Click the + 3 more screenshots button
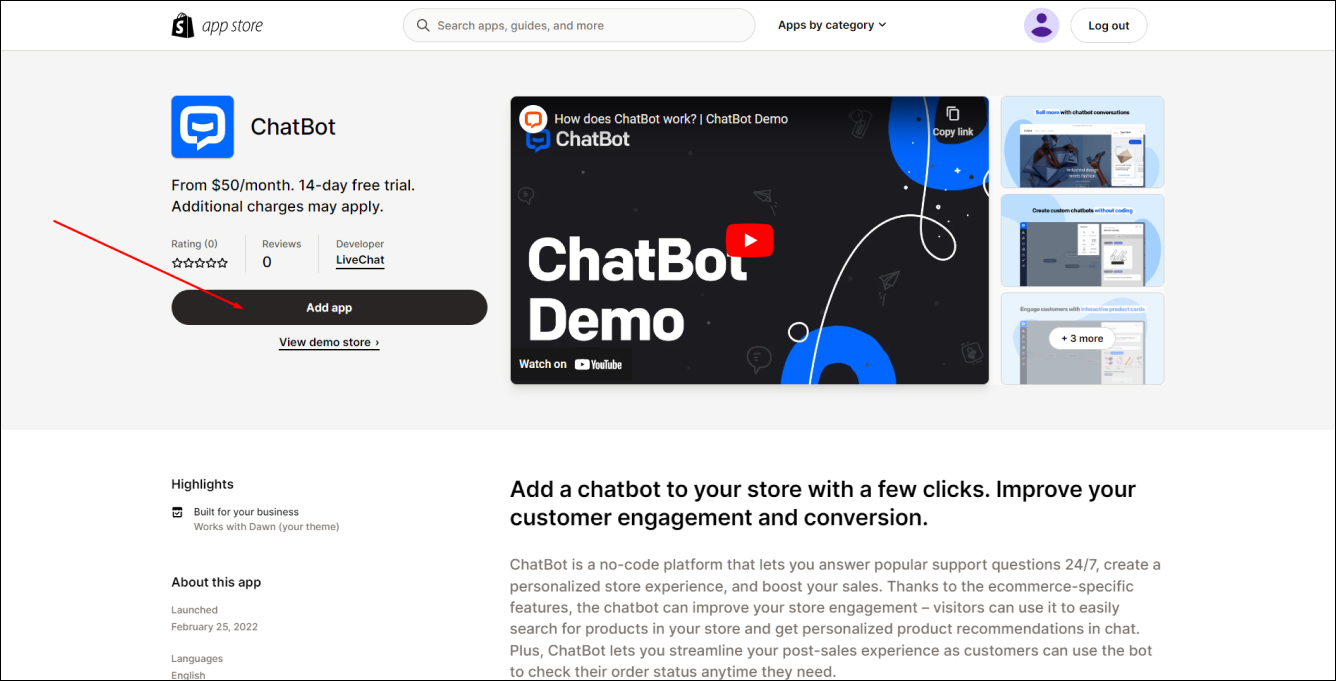The height and width of the screenshot is (681, 1336). [x=1082, y=338]
